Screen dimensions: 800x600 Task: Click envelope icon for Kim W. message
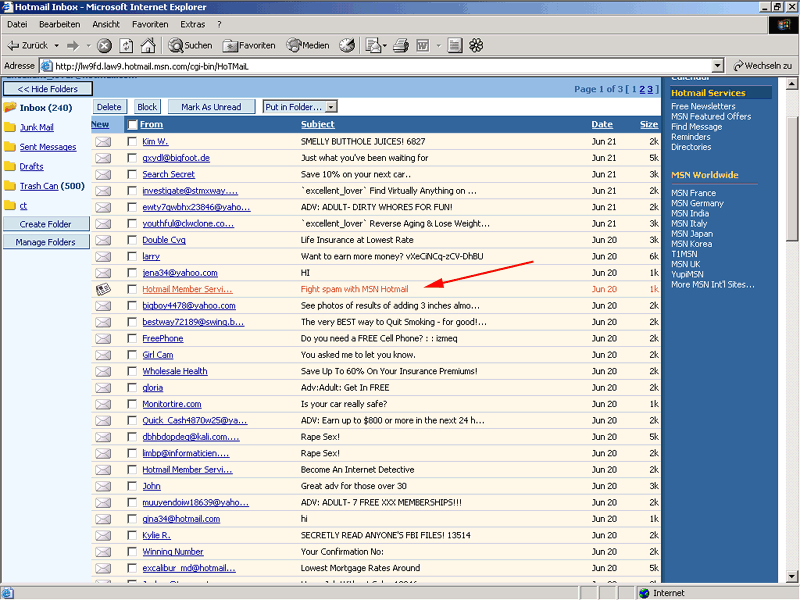103,141
